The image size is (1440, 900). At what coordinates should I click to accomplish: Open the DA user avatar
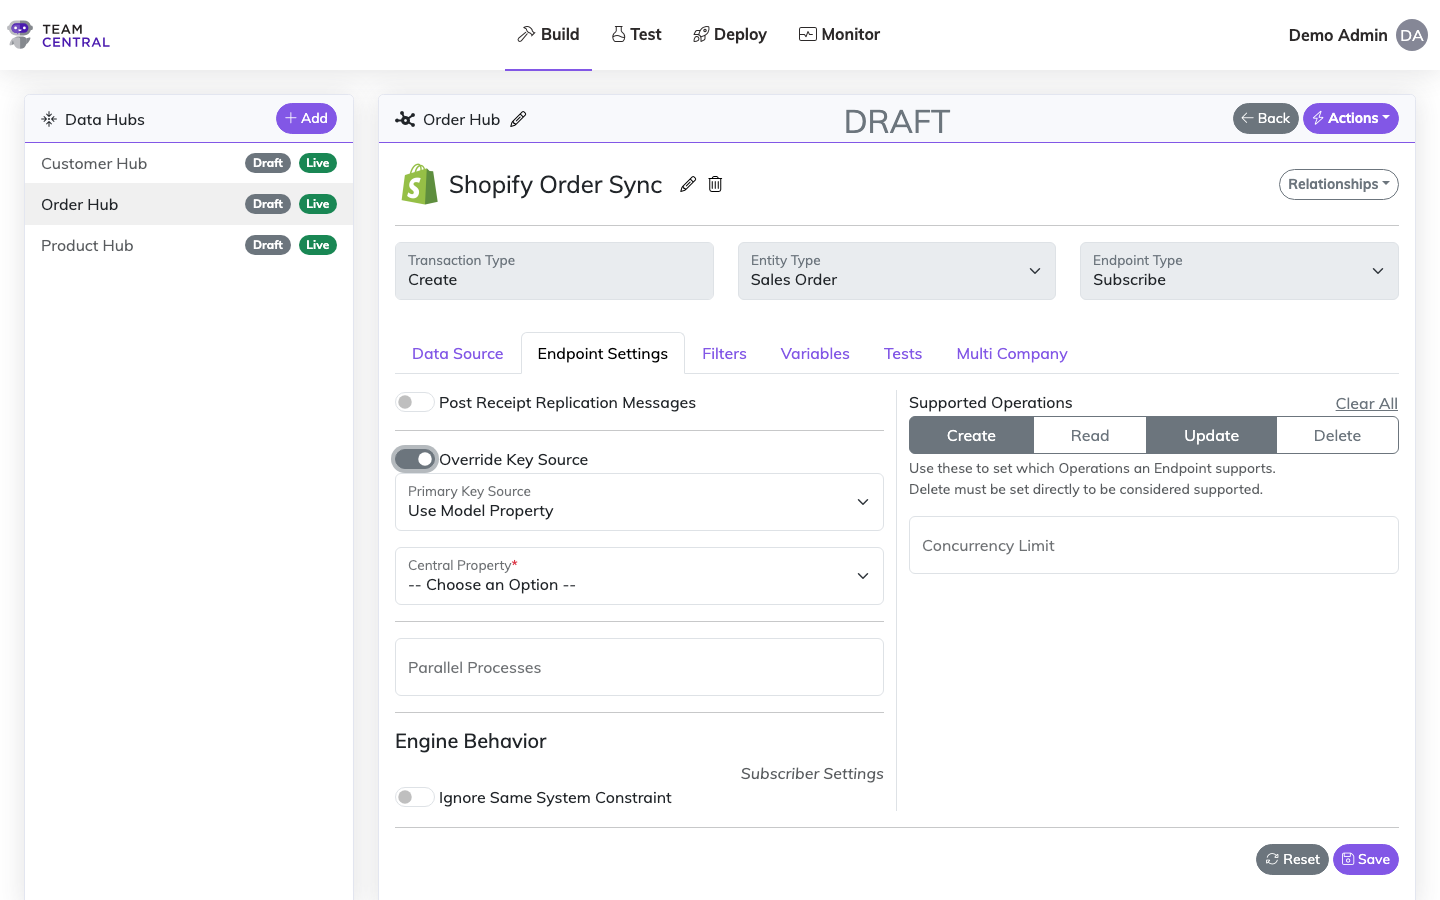pyautogui.click(x=1411, y=35)
